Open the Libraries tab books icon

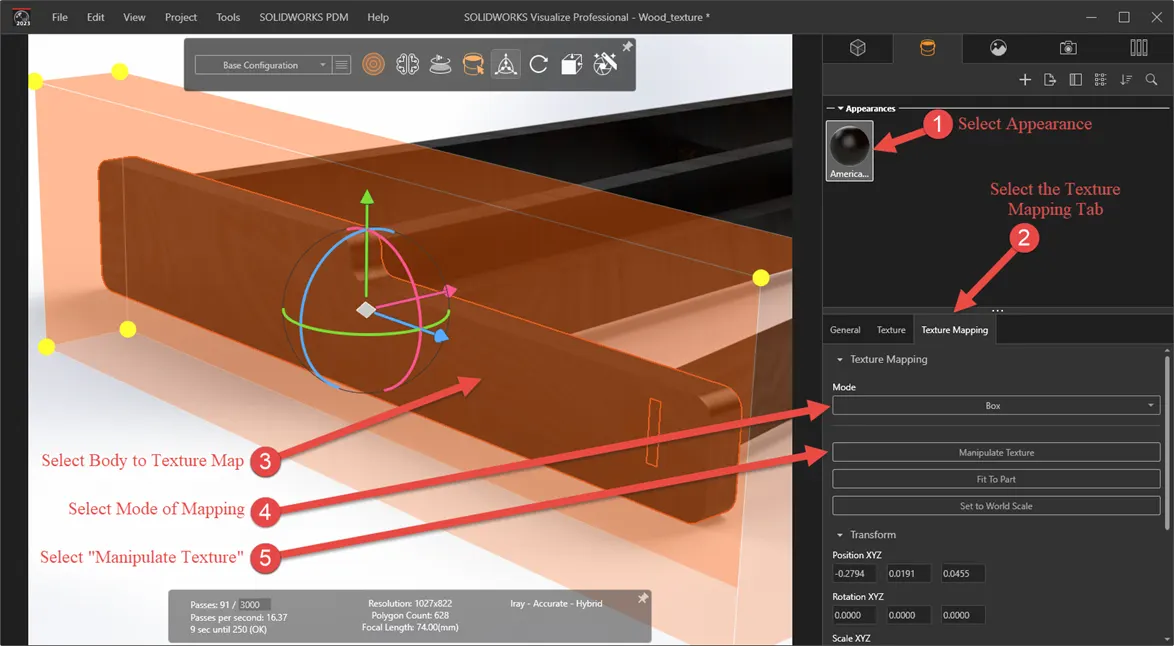pos(1139,48)
